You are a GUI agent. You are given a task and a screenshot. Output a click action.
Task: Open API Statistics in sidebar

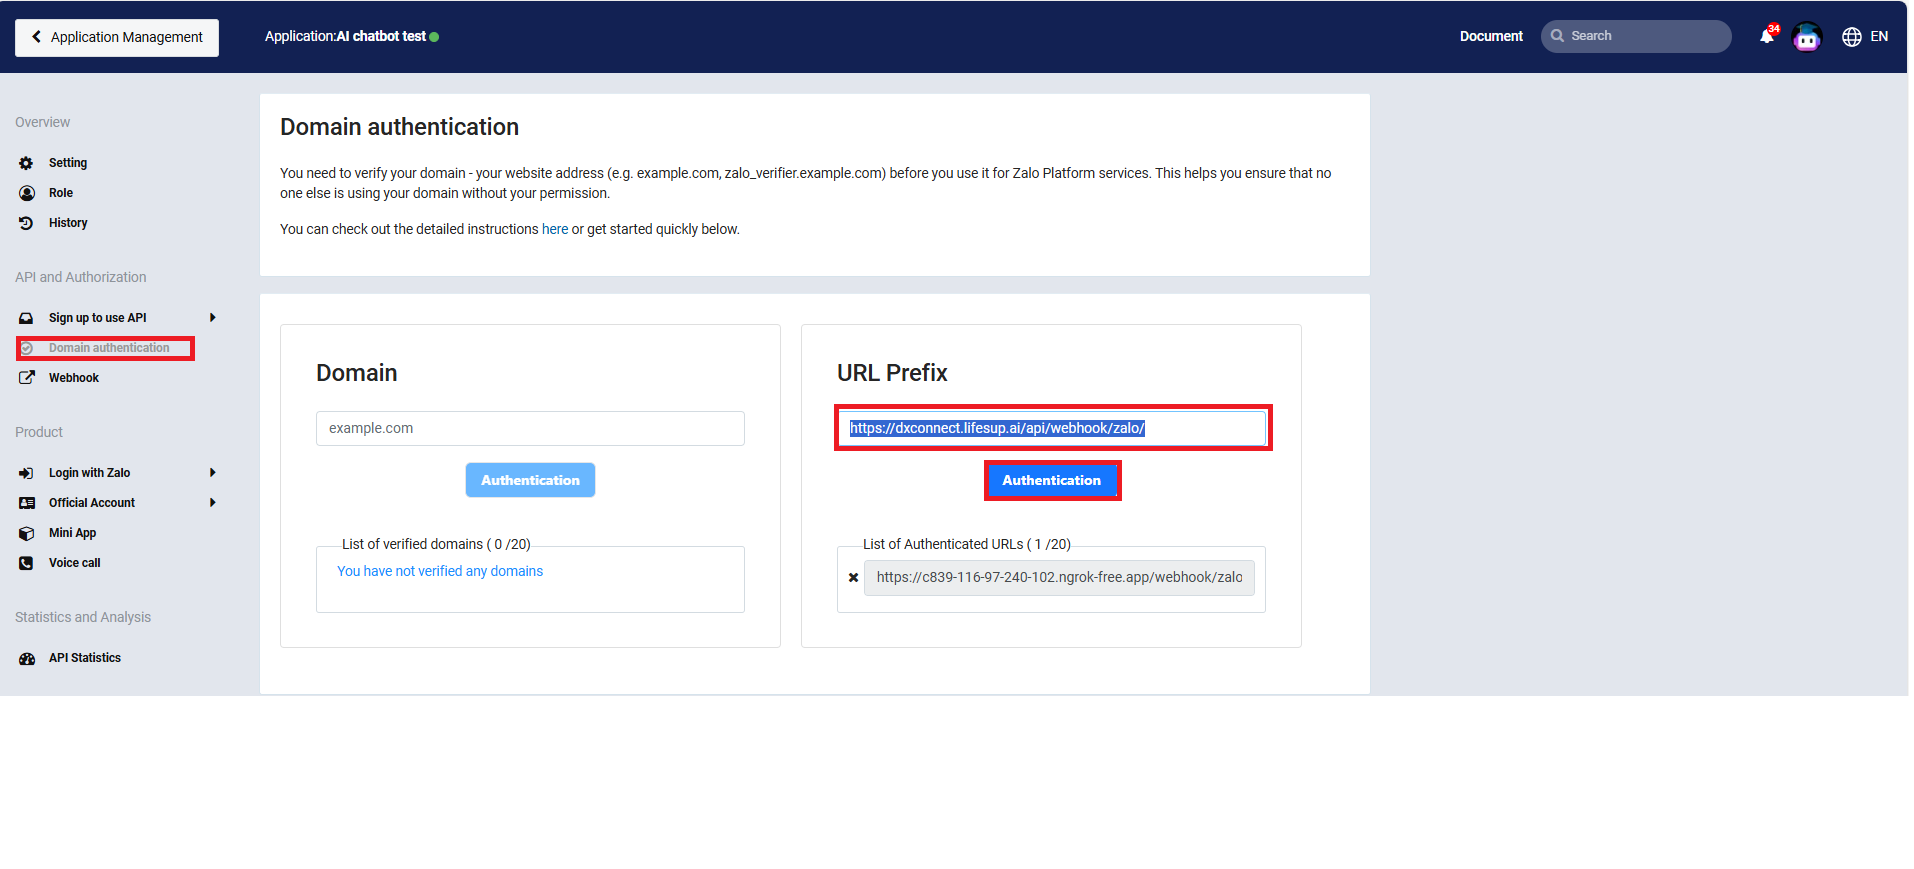coord(85,658)
